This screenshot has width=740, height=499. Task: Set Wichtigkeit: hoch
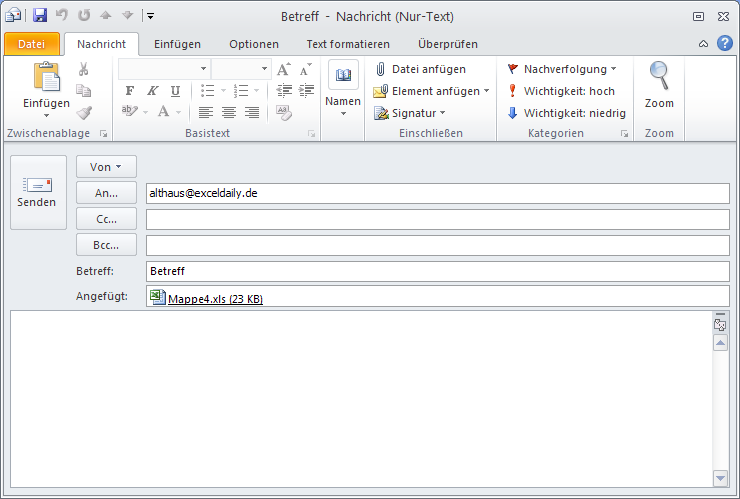point(561,91)
